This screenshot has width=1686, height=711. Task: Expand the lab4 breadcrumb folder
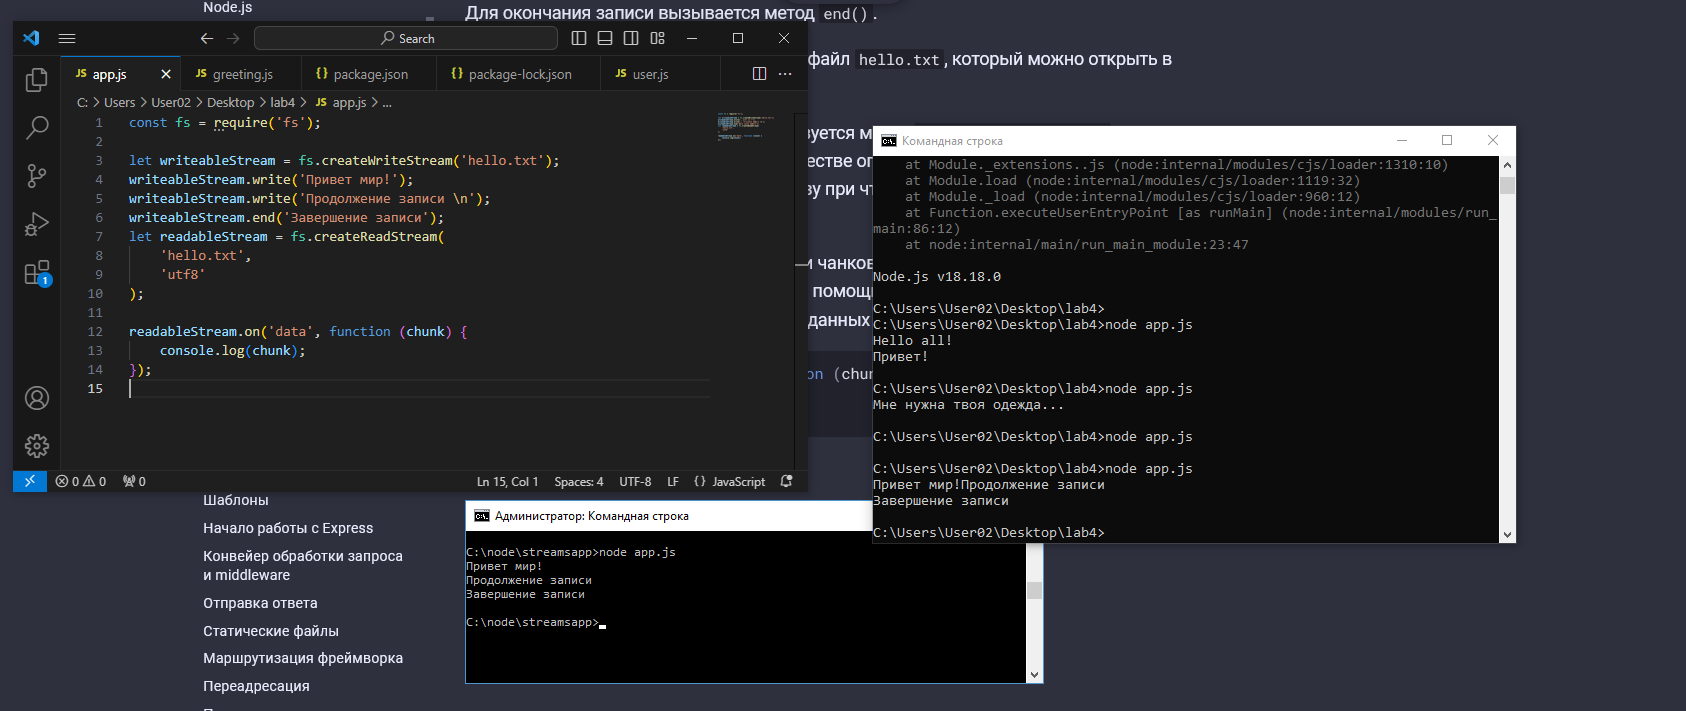(282, 103)
